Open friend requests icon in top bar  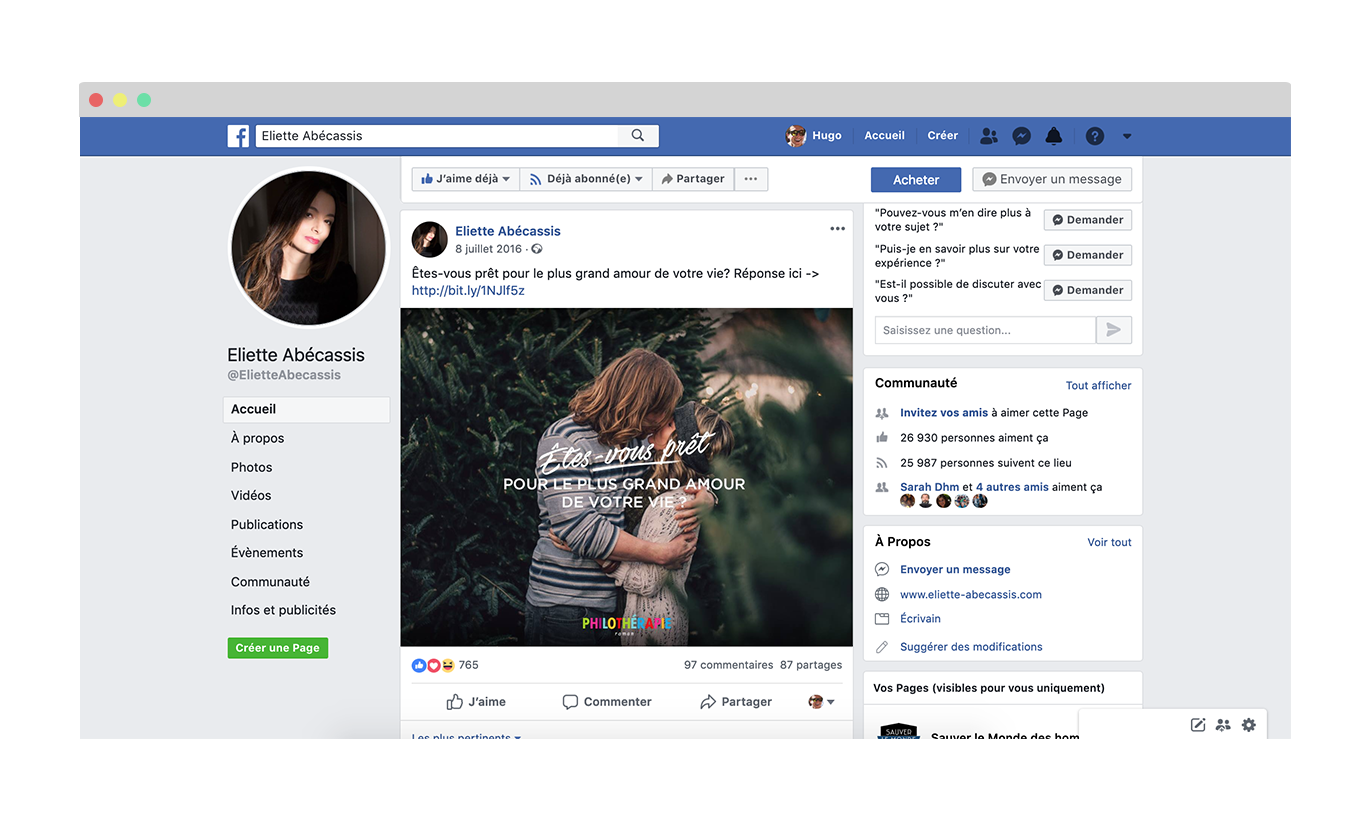pyautogui.click(x=989, y=136)
